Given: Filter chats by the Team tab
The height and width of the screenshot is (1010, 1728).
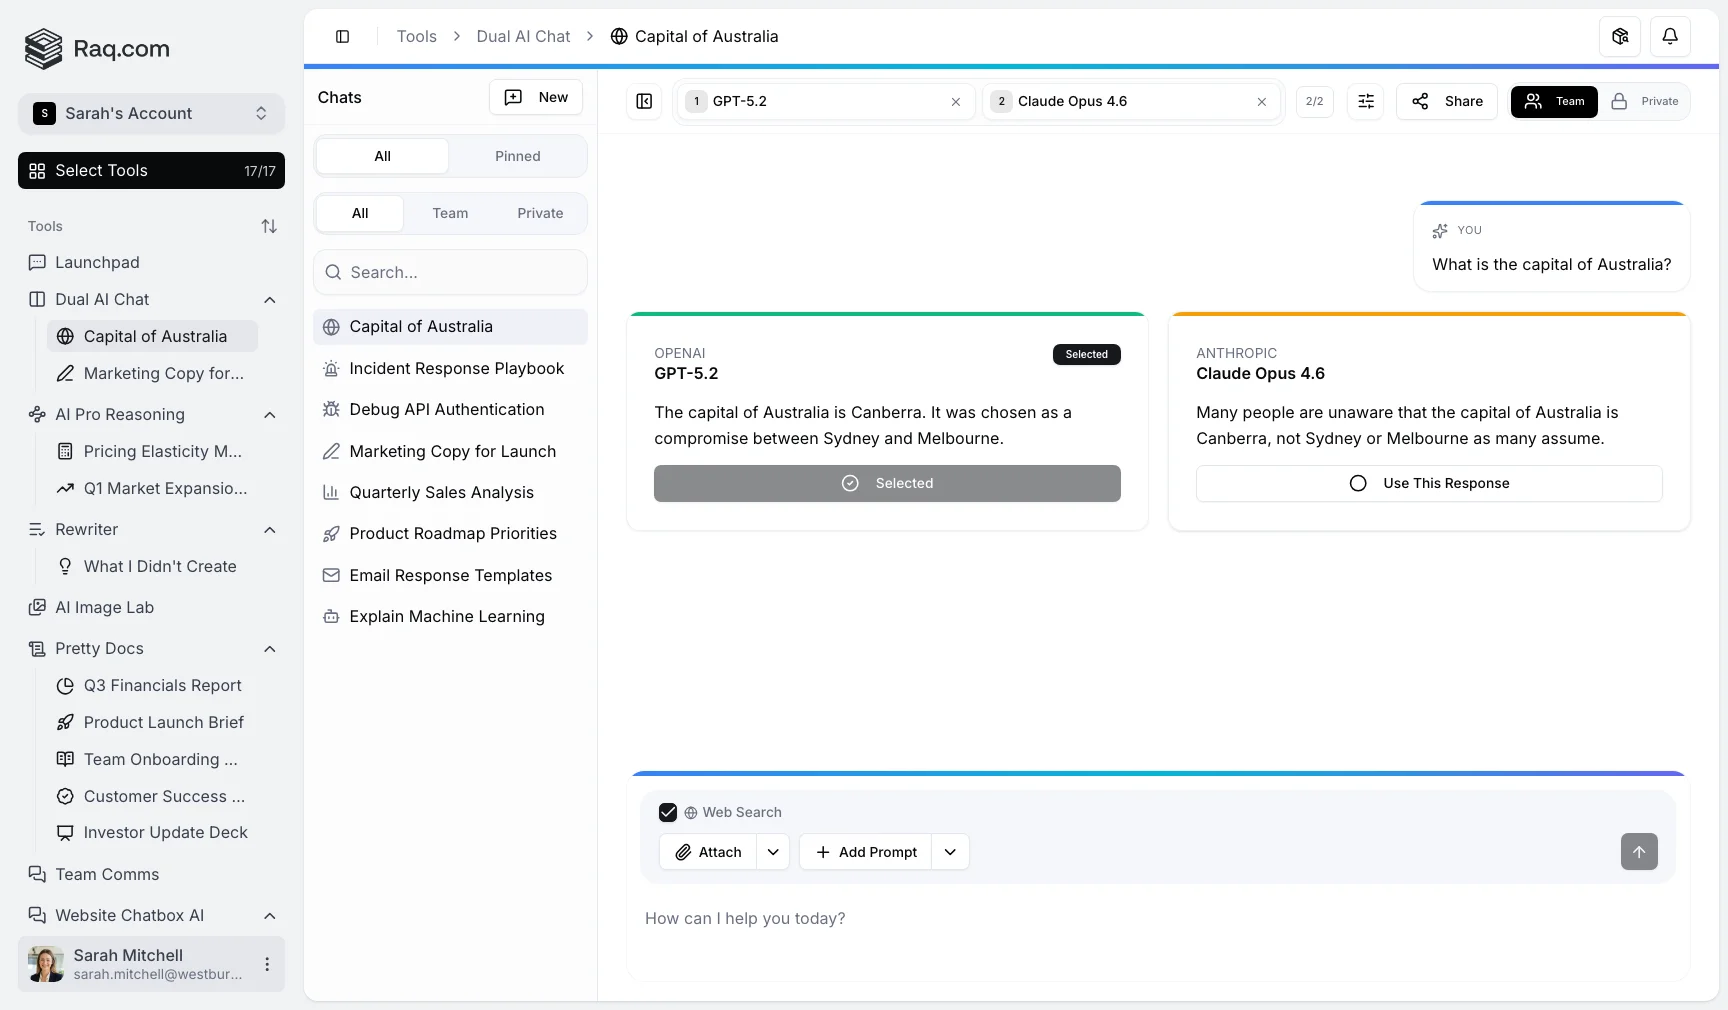Looking at the screenshot, I should pos(450,213).
